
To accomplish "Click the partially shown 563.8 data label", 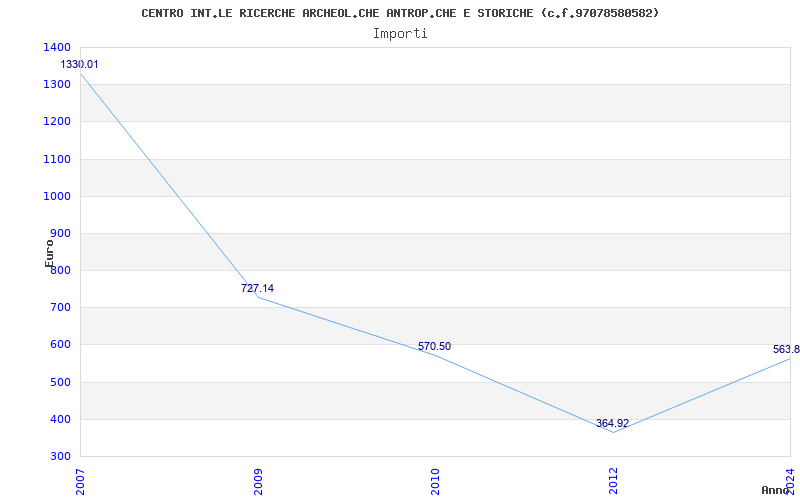I will coord(786,349).
